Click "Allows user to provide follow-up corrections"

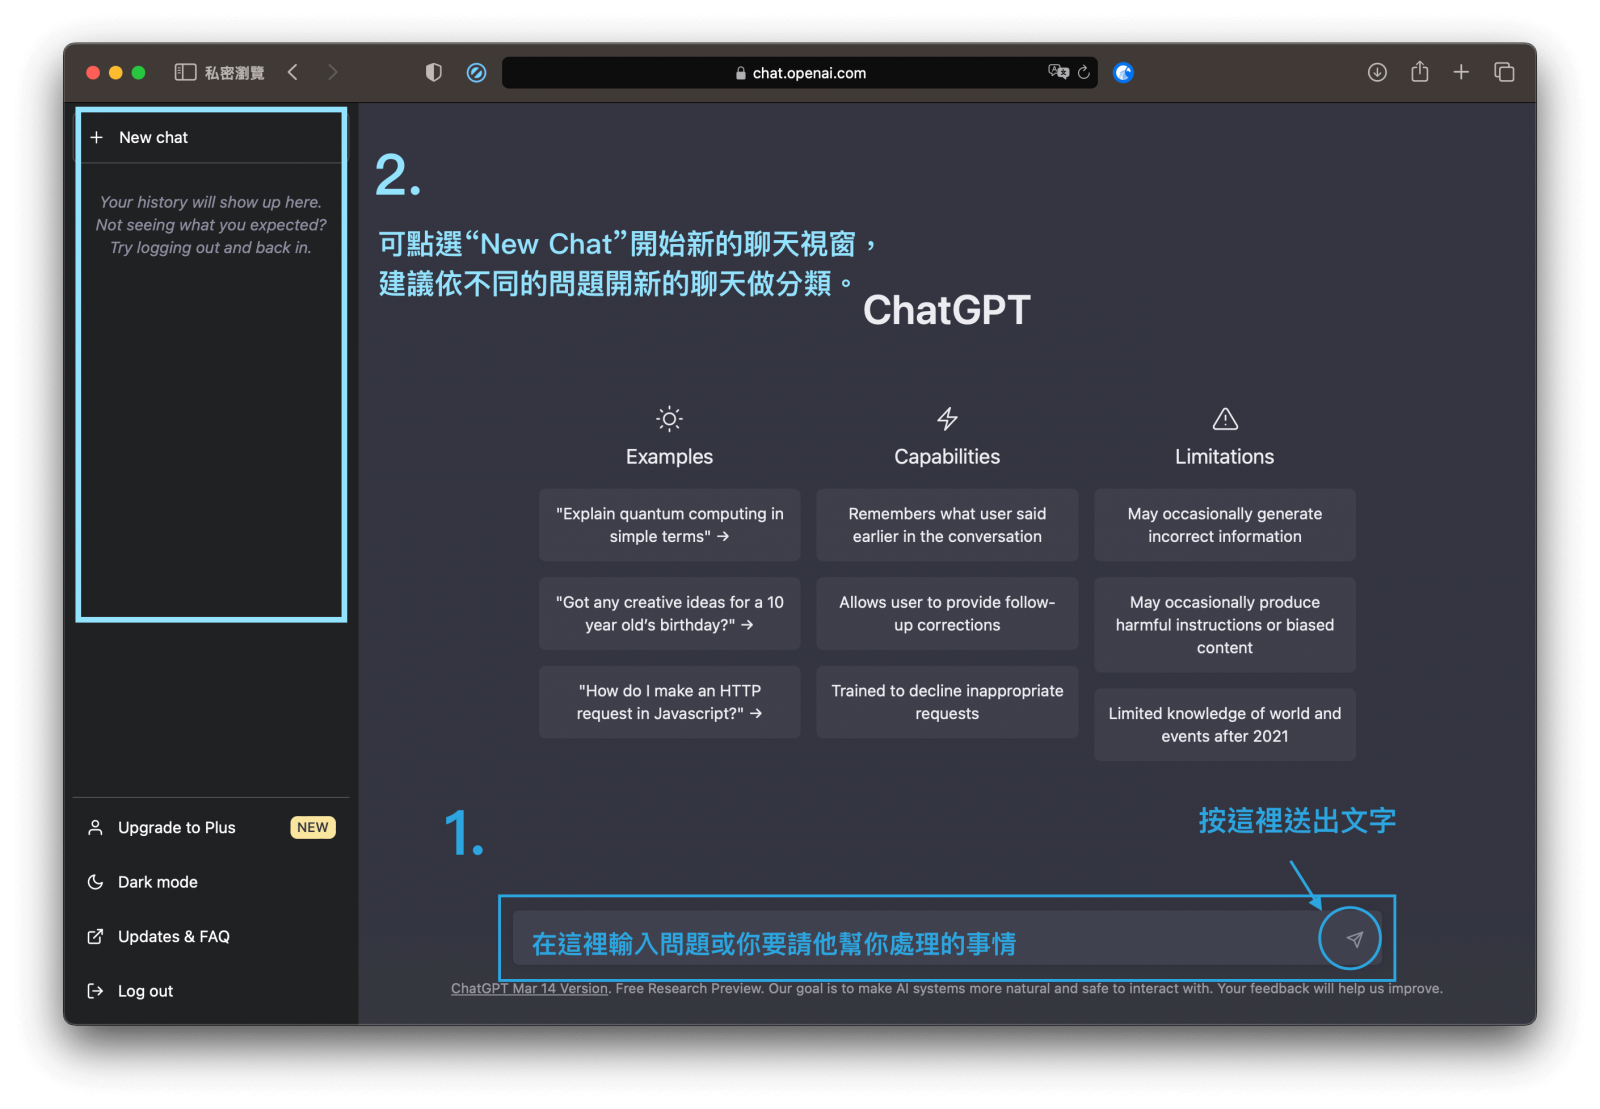[x=947, y=613]
